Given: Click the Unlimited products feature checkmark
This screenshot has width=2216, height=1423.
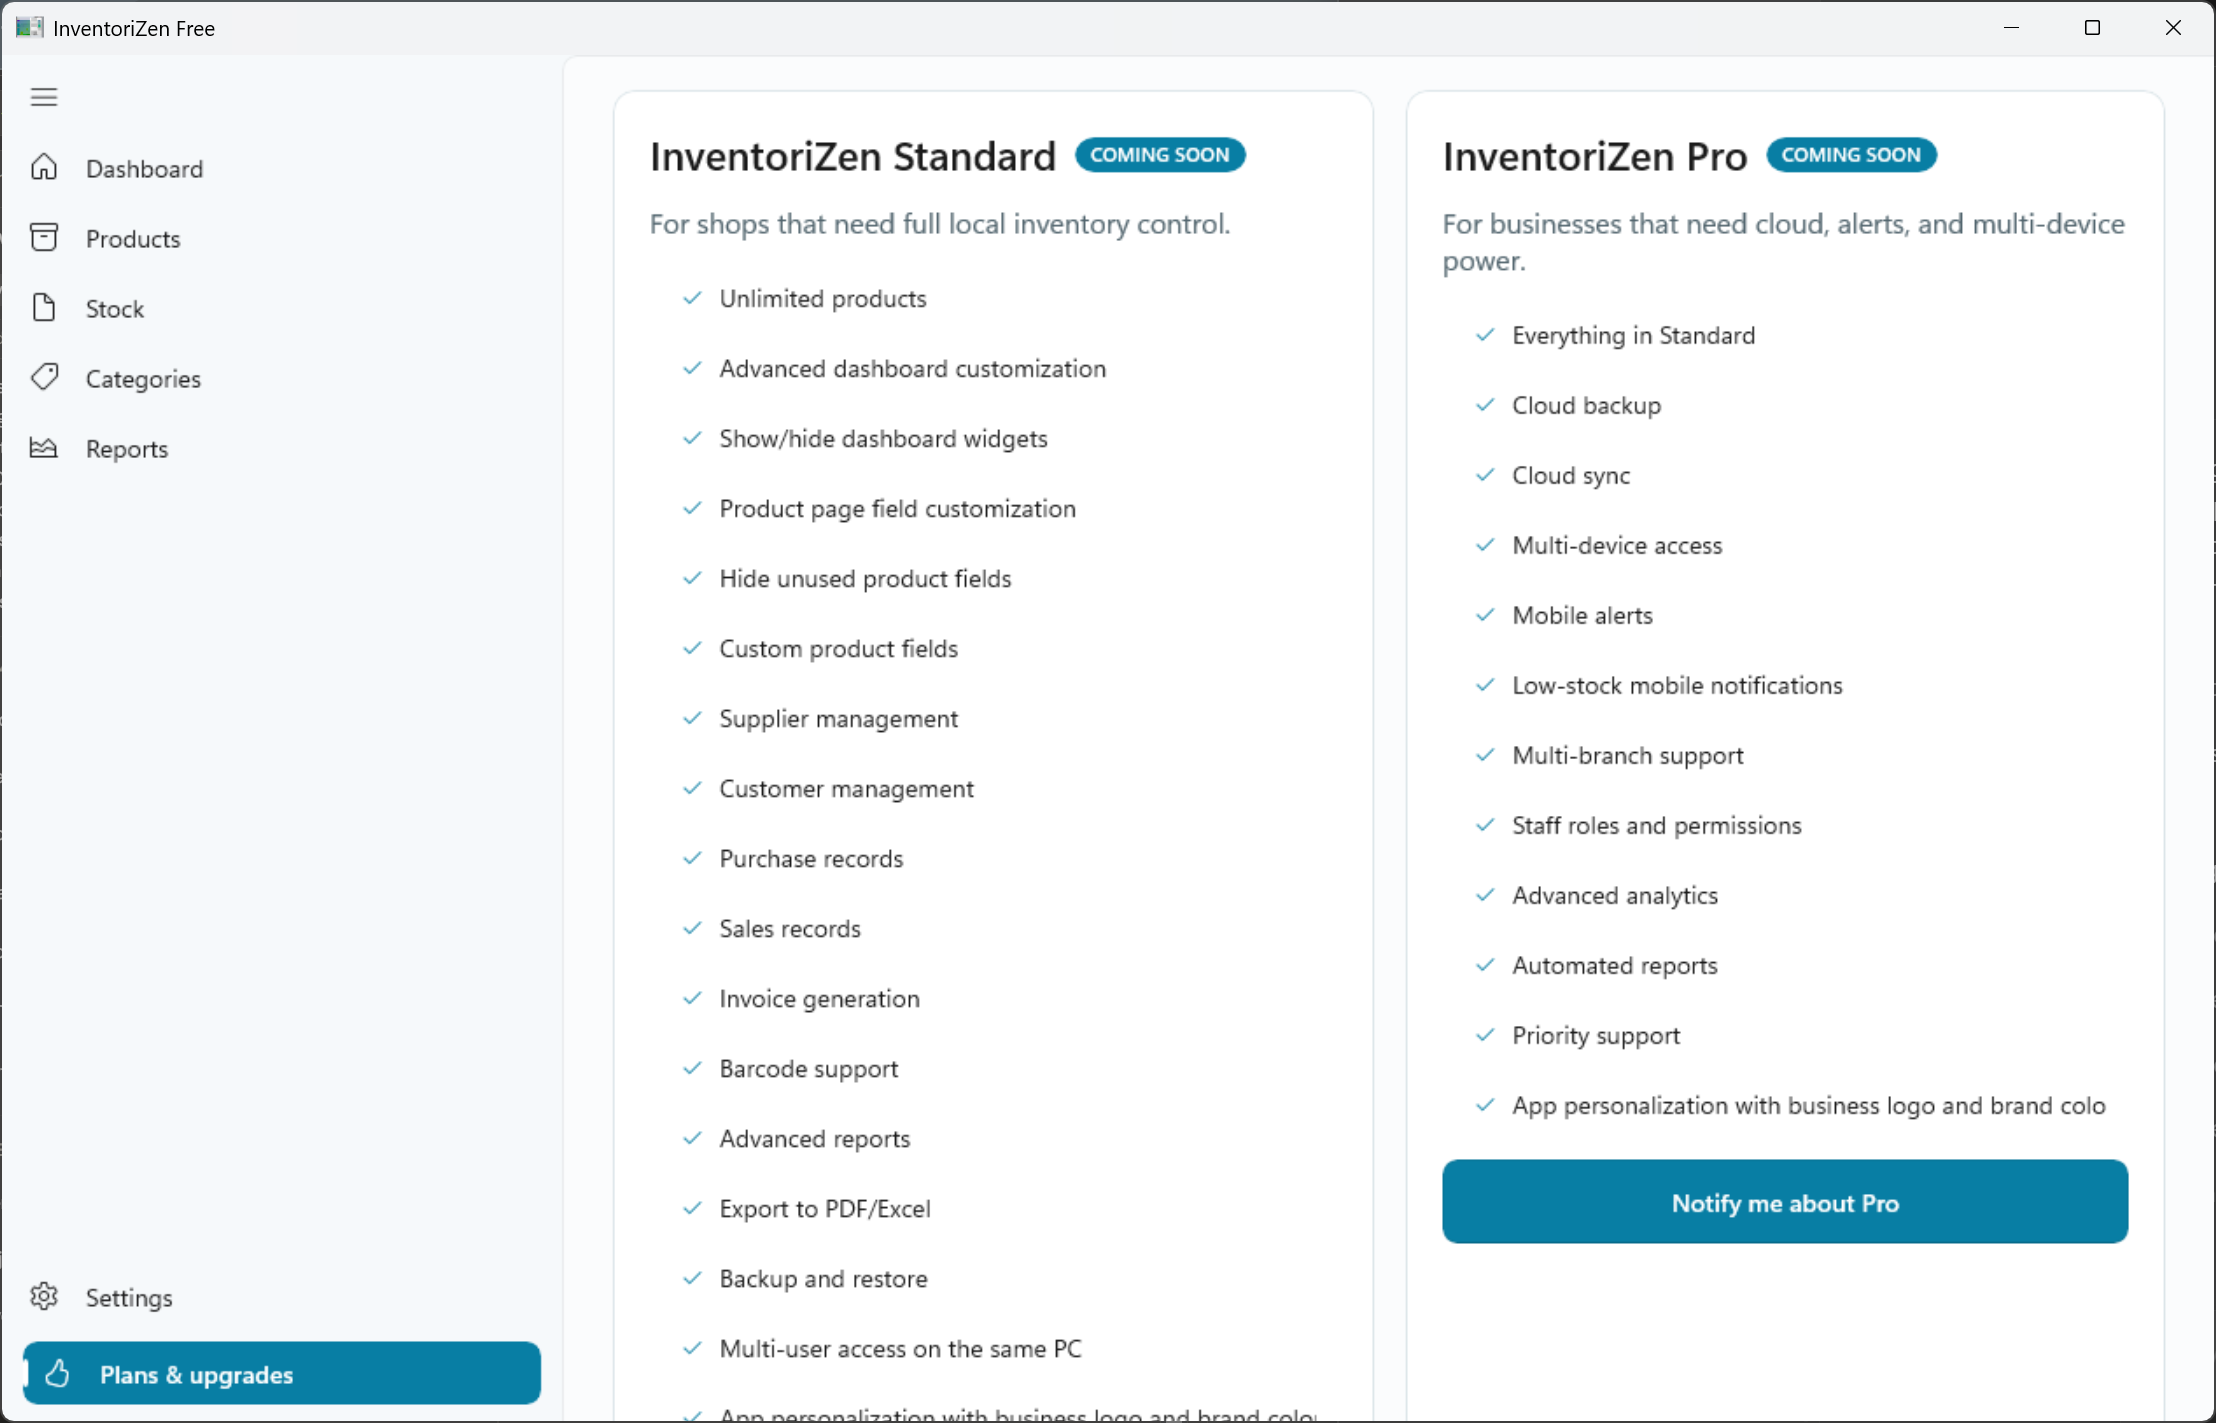Looking at the screenshot, I should [x=692, y=298].
